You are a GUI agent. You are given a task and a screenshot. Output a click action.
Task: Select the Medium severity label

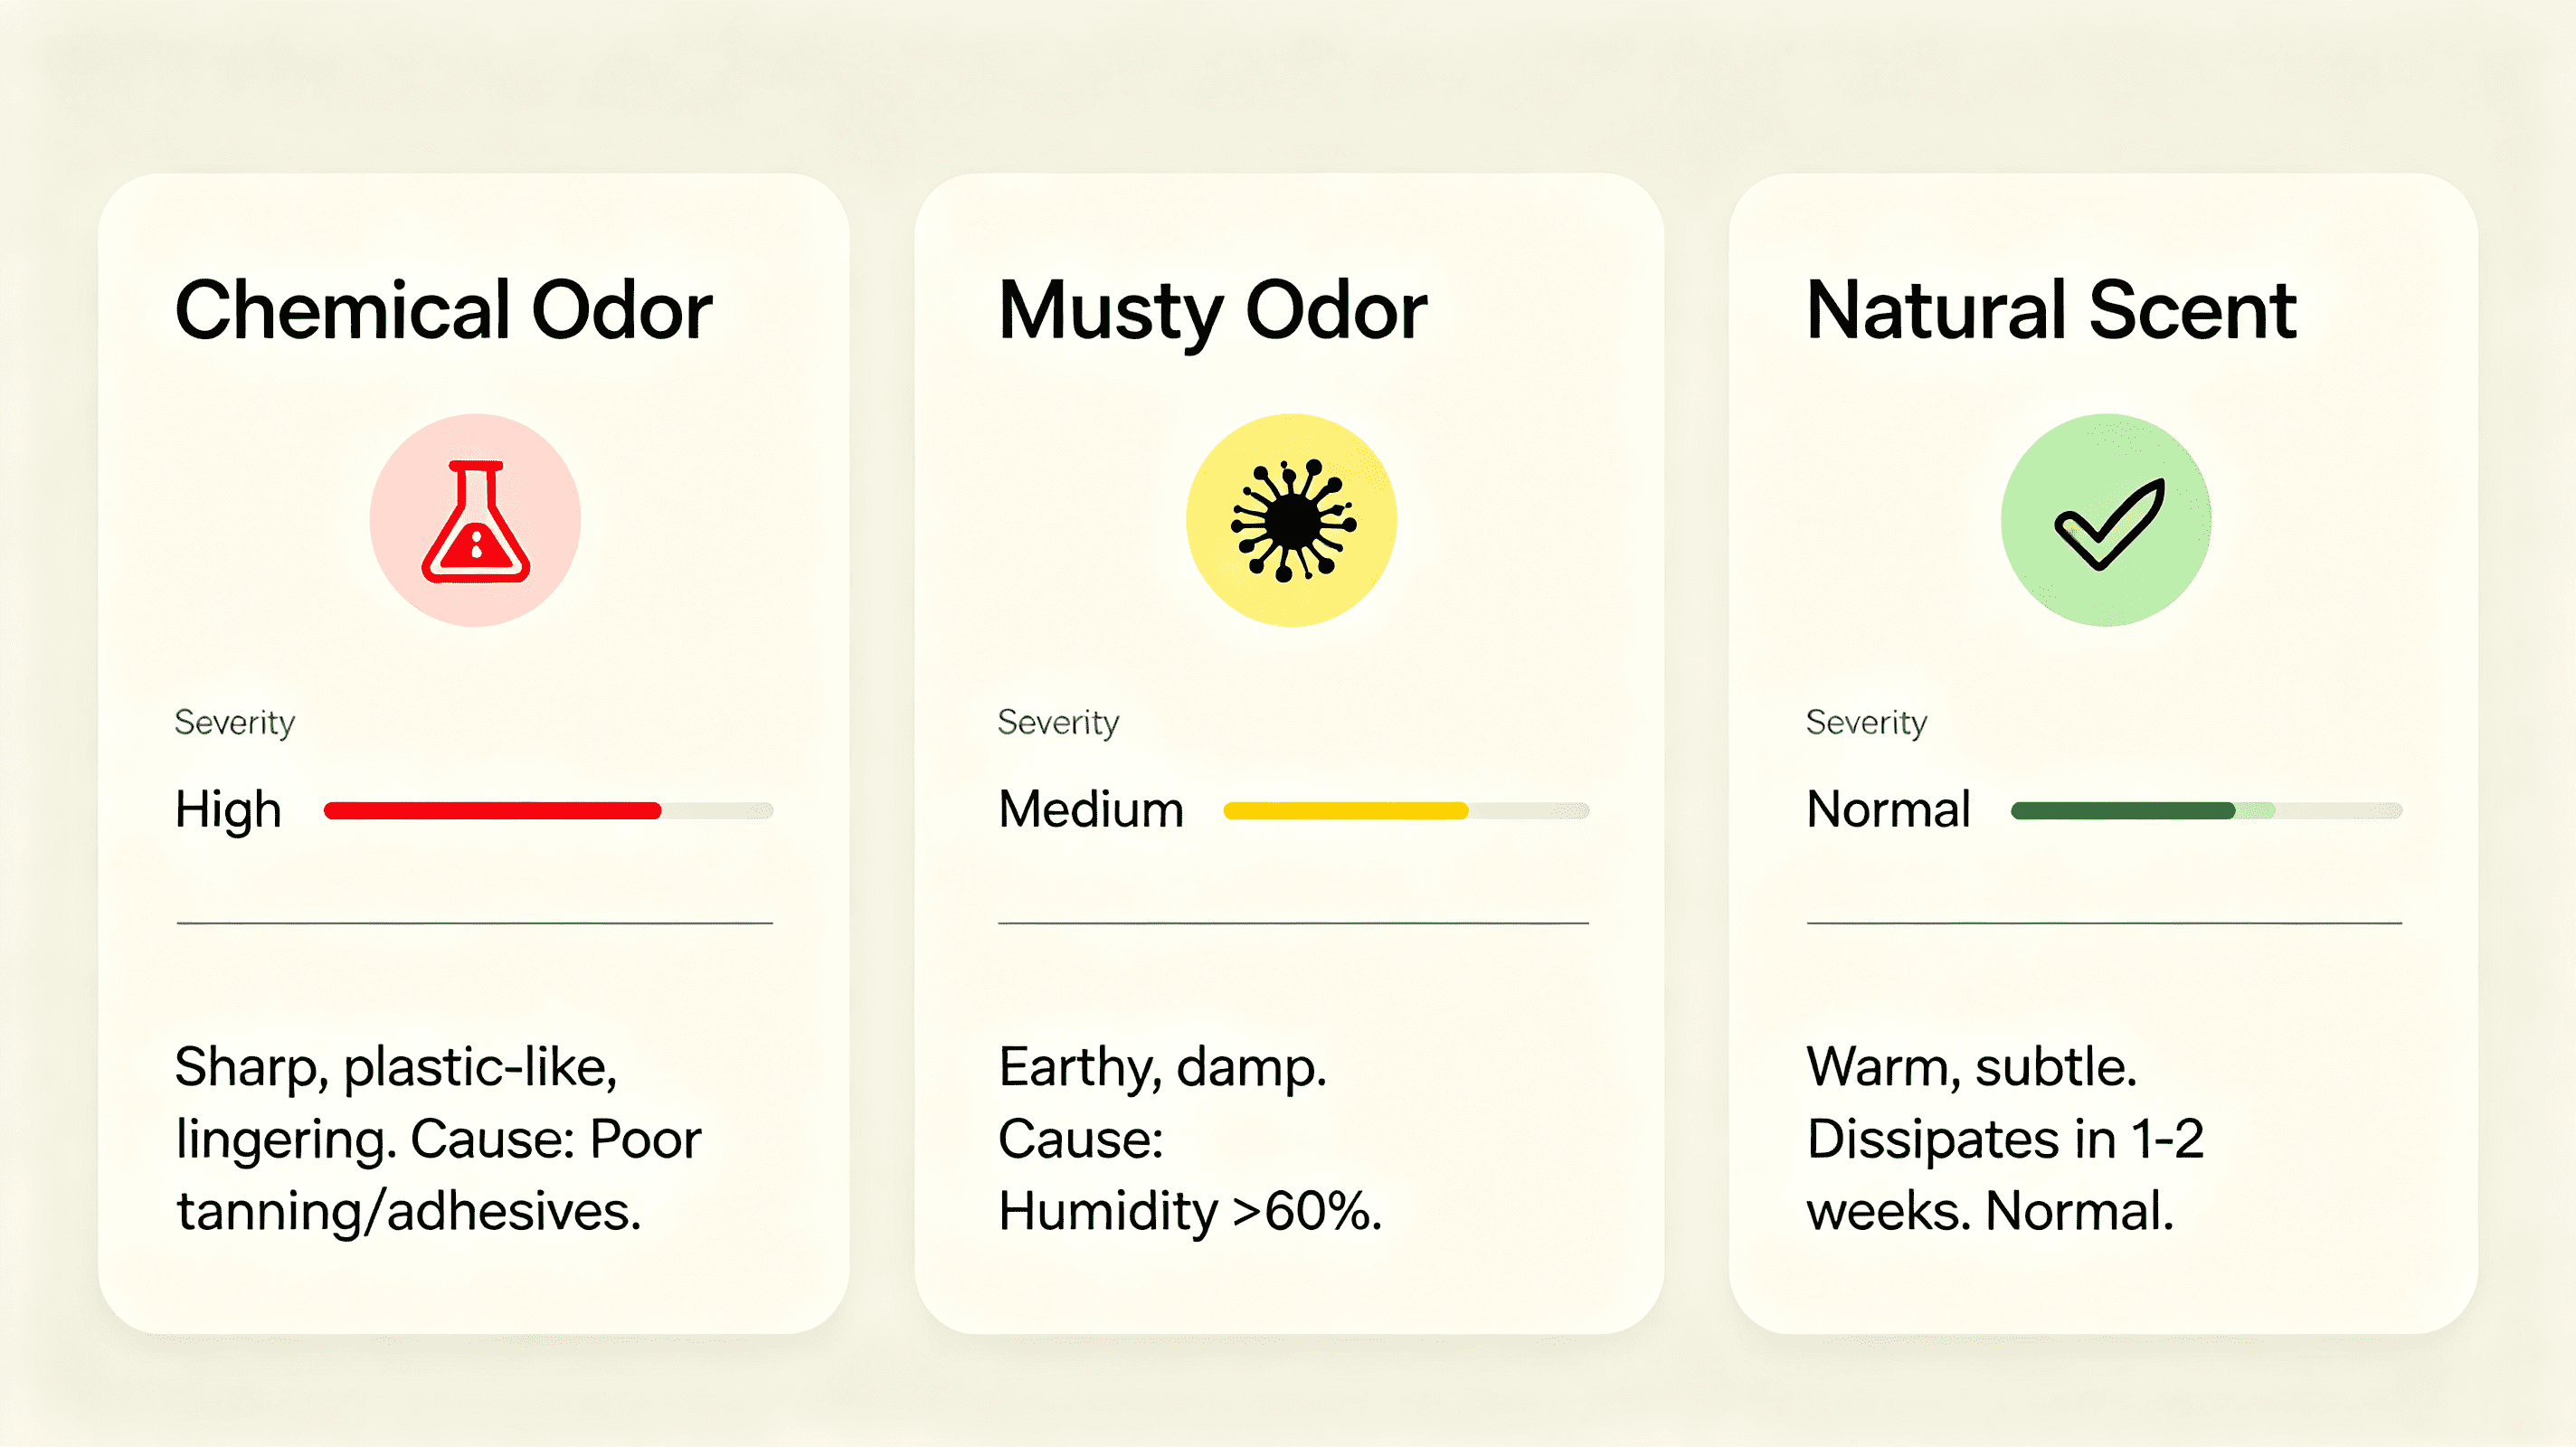click(x=1091, y=809)
